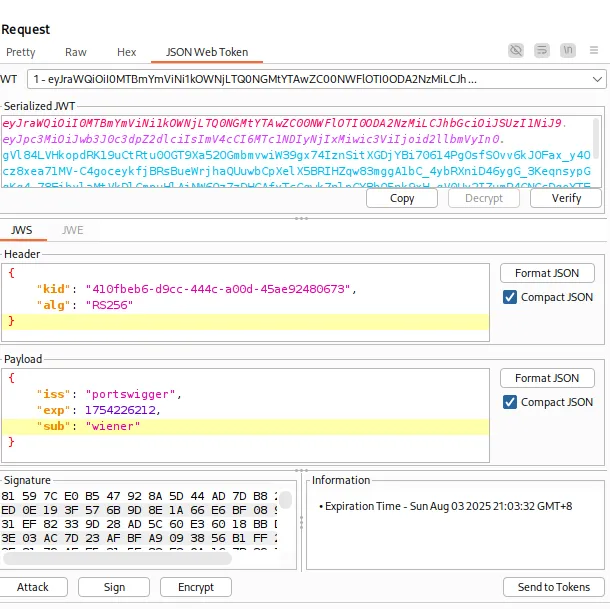
Task: Click Format JSON for the Header
Action: (547, 273)
